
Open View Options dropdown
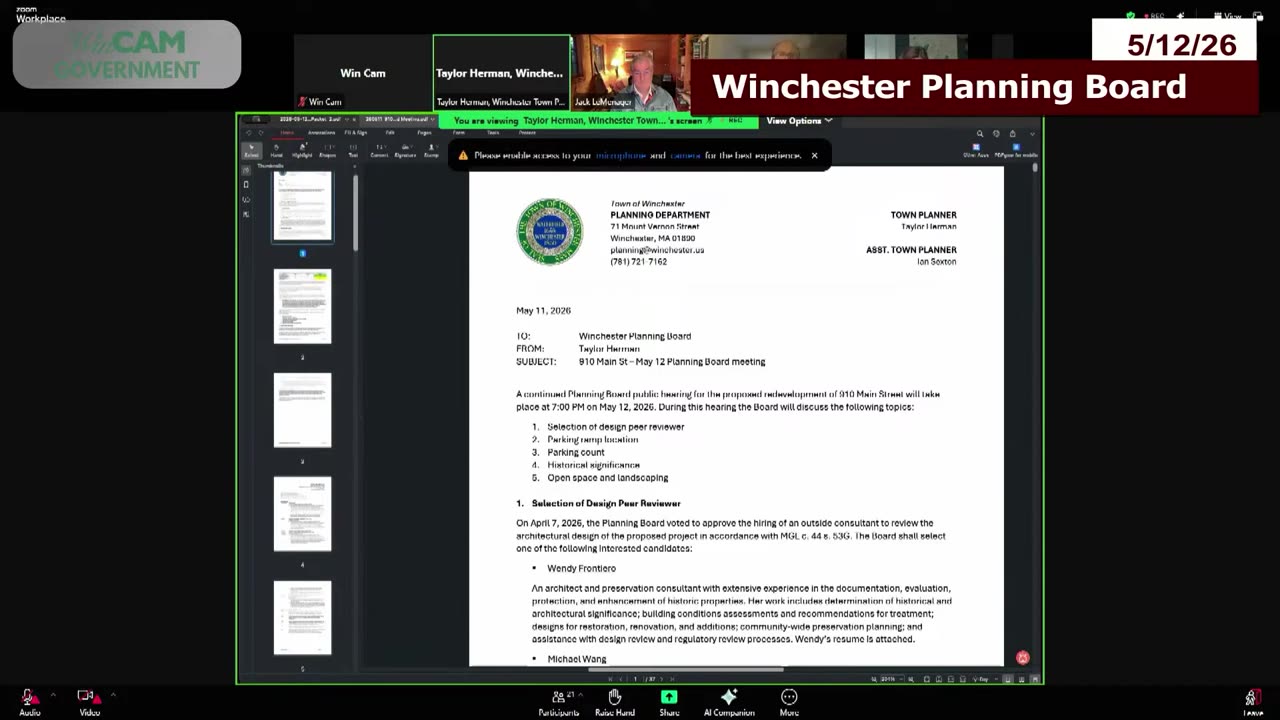(x=799, y=121)
